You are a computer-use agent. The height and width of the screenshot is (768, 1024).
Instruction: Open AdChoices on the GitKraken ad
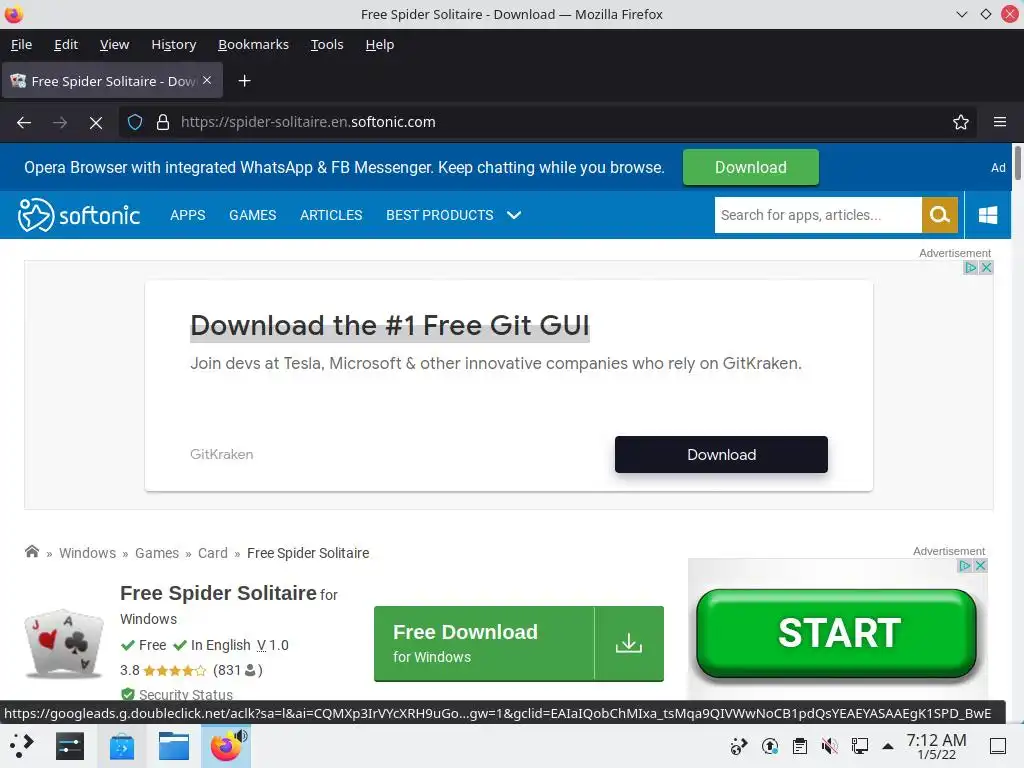click(971, 268)
